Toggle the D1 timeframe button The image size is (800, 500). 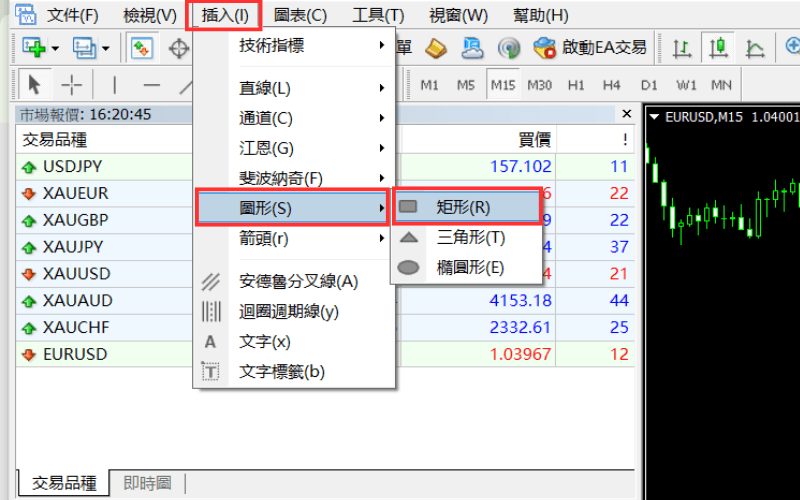click(x=649, y=85)
